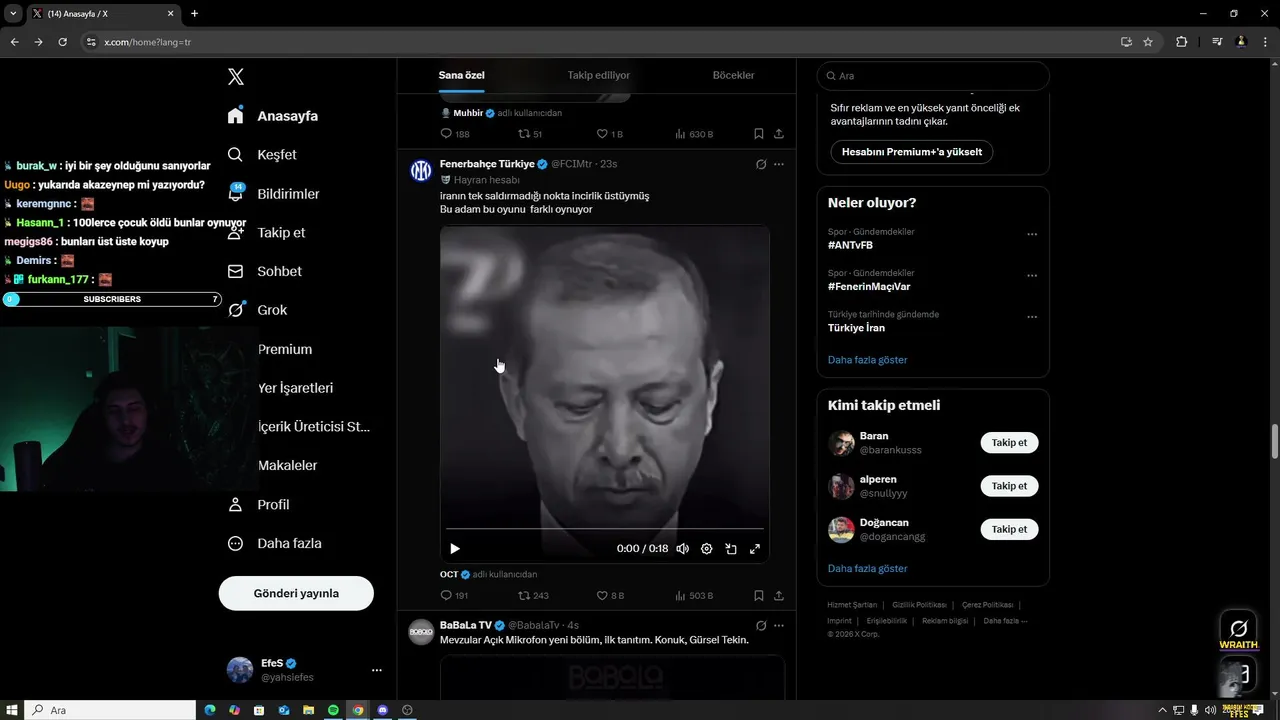Ask Grok about the Fenerbahçe Türkiye post
Image resolution: width=1280 pixels, height=720 pixels.
[x=761, y=164]
